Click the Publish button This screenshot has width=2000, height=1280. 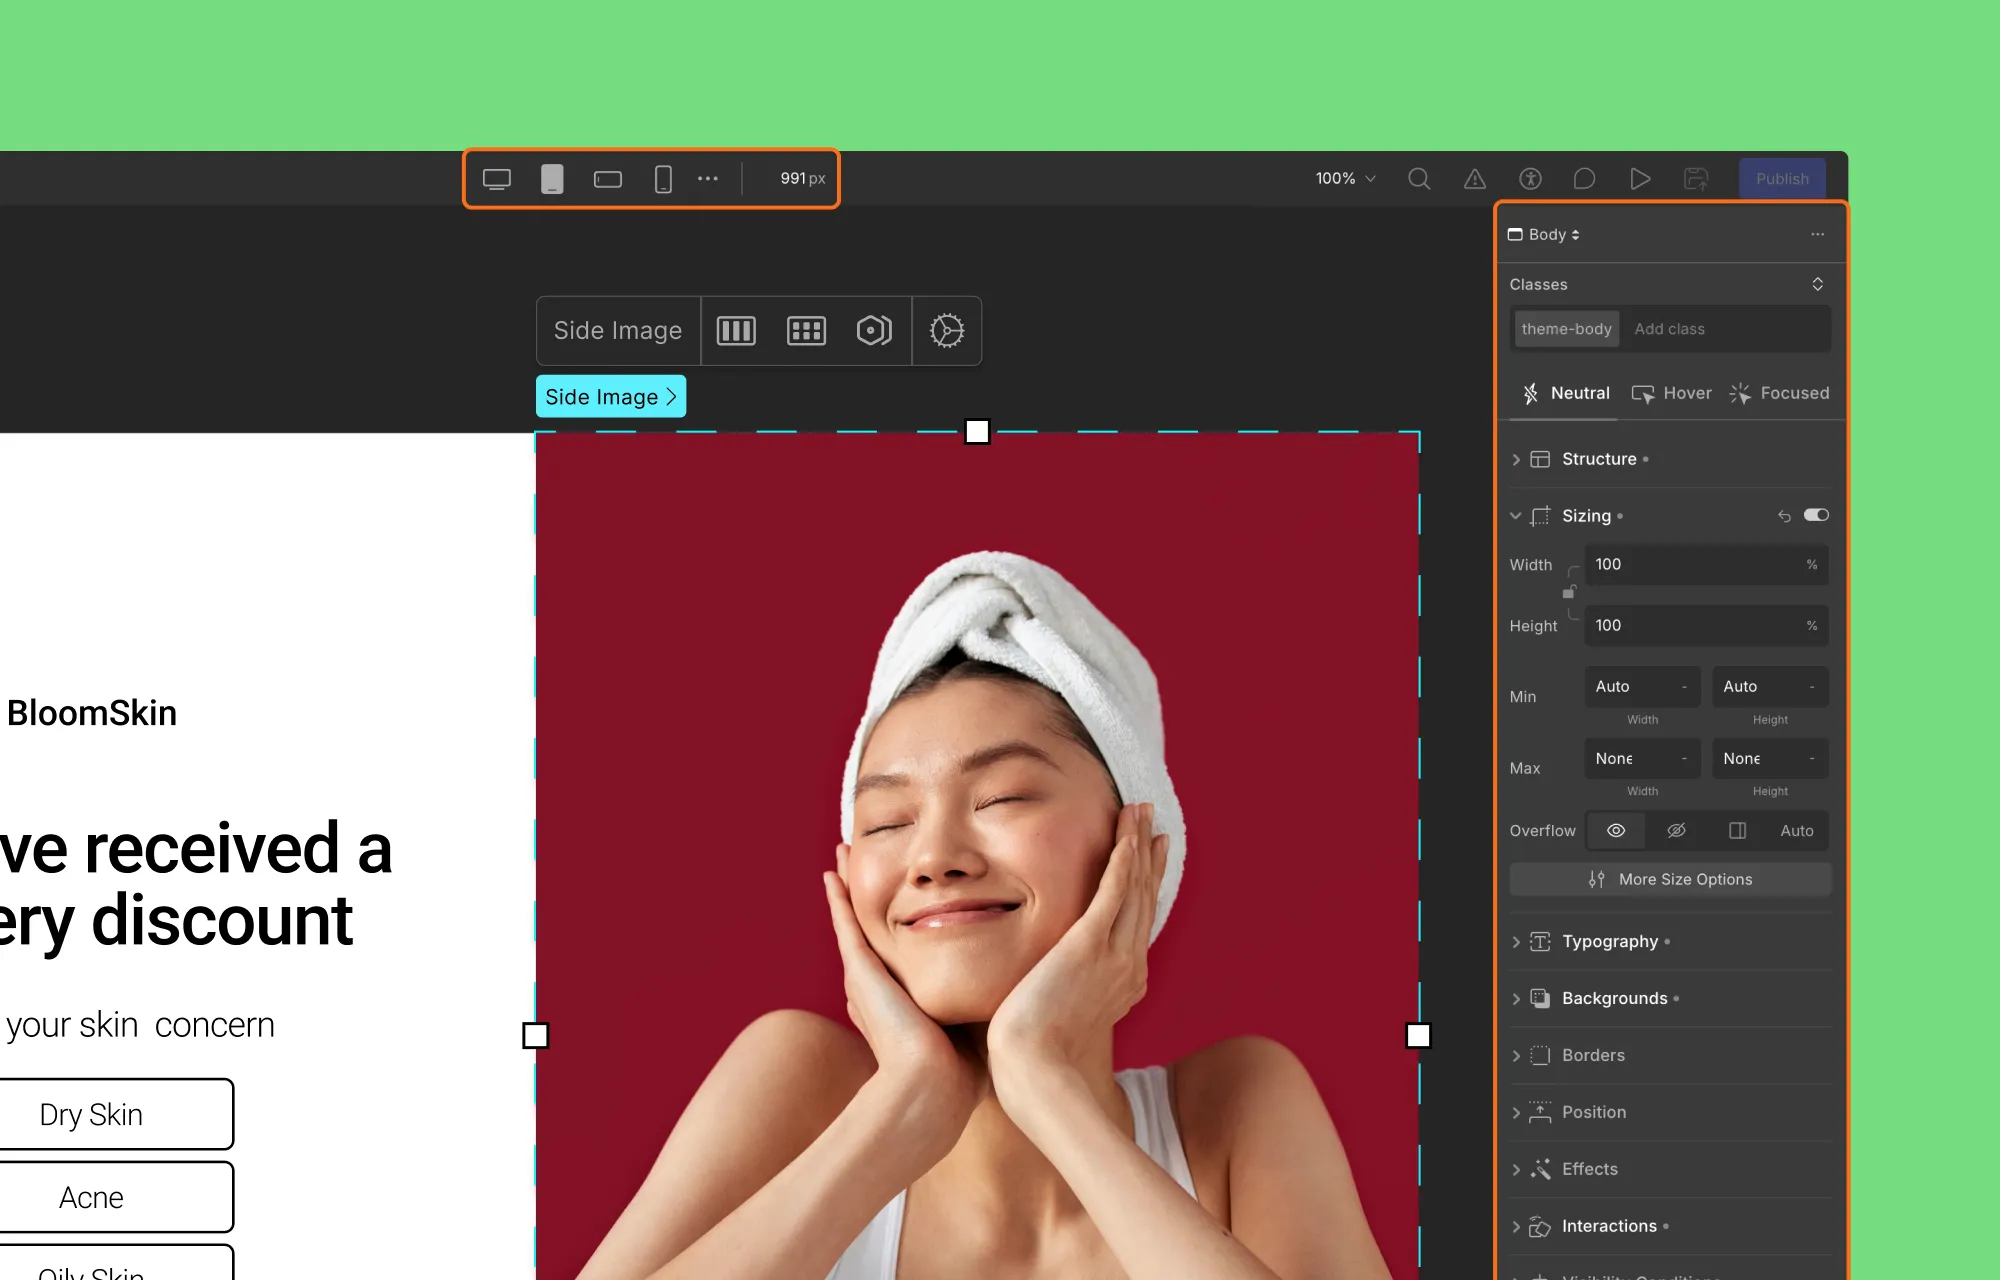(1782, 178)
